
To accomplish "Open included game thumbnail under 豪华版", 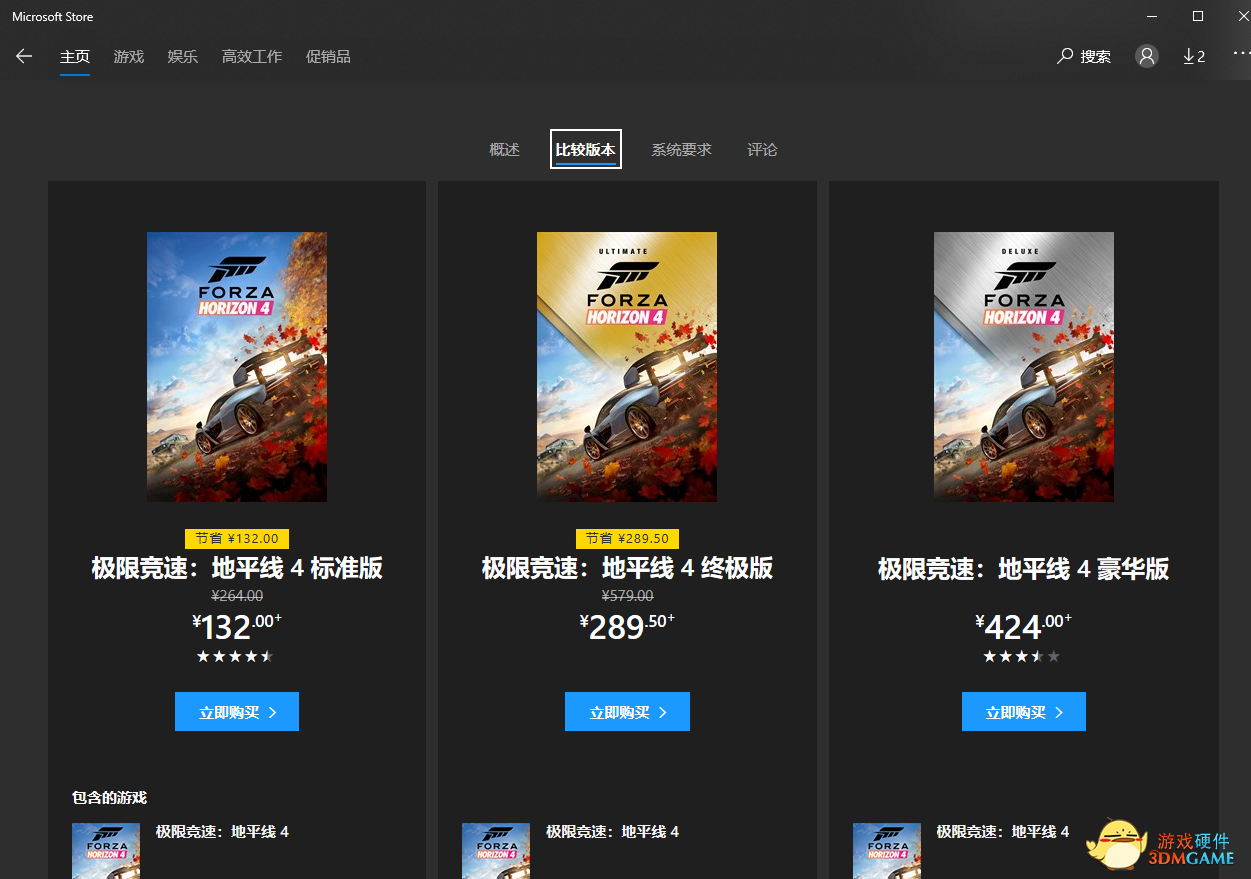I will [x=887, y=851].
